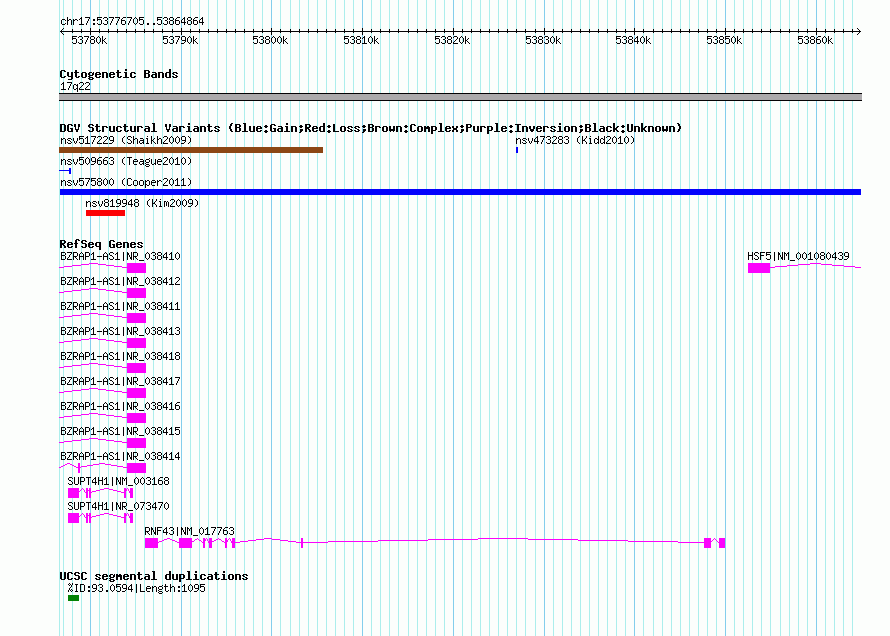Select nsv575800 (Cooper2011) label
This screenshot has height=636, width=890.
pyautogui.click(x=126, y=182)
